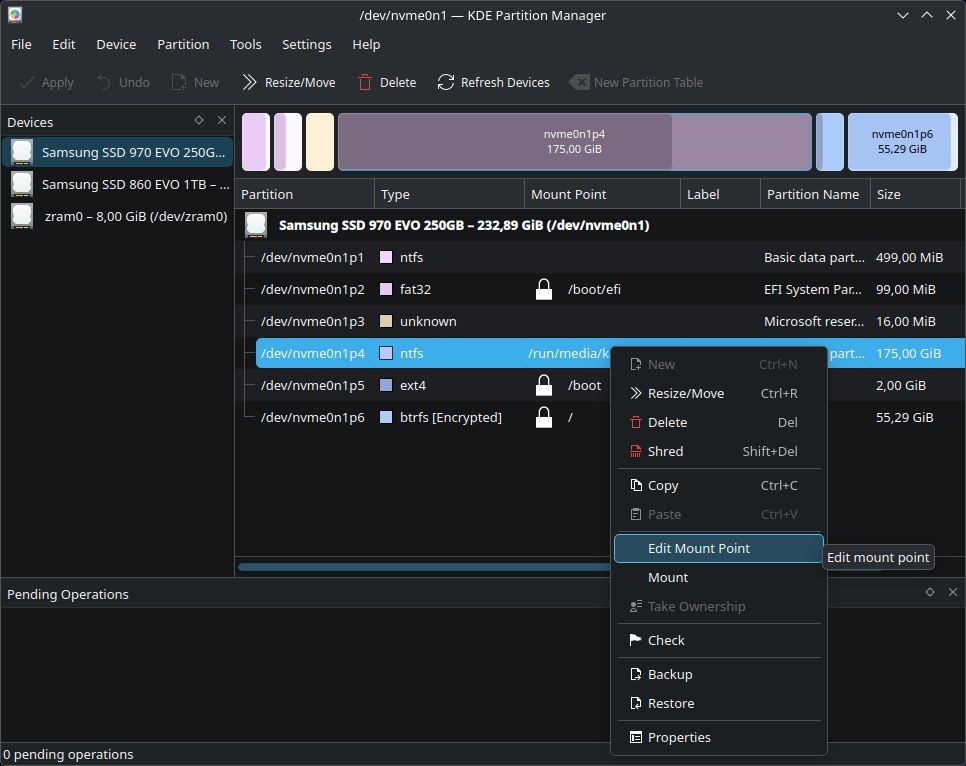
Task: Click the Resize/Move toolbar icon
Action: tap(249, 82)
